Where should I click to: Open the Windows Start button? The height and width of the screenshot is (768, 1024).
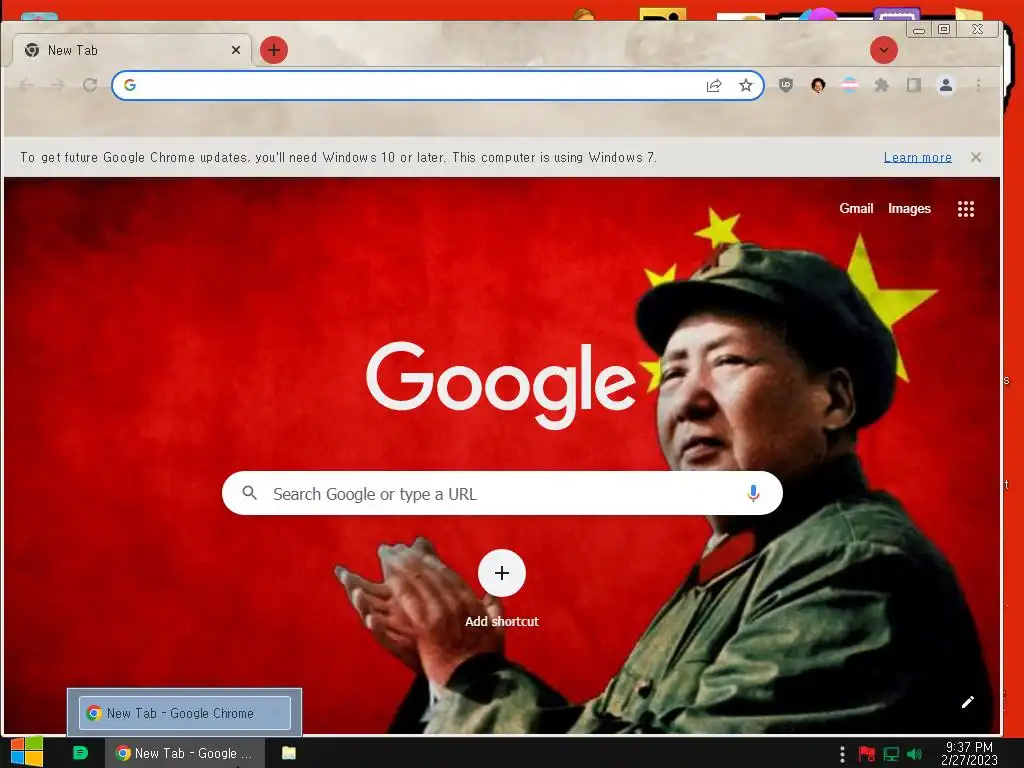[x=27, y=752]
